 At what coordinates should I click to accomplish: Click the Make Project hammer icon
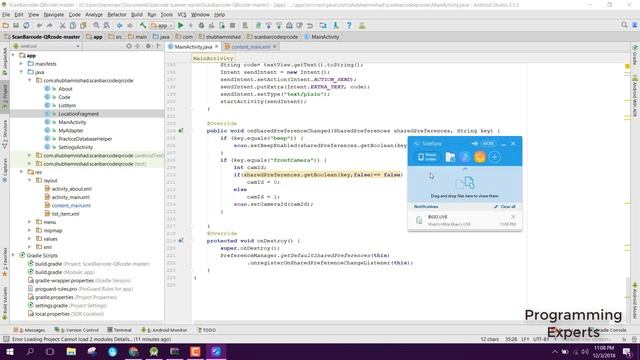[143, 25]
